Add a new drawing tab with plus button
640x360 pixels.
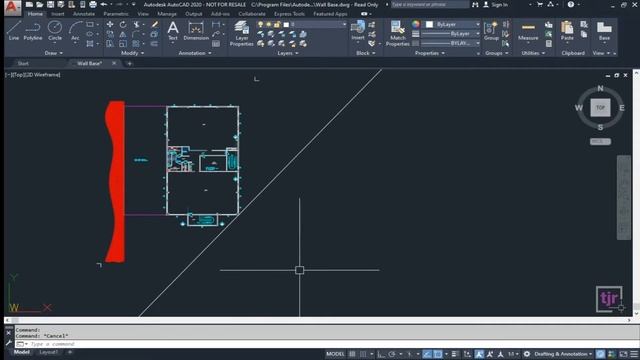pyautogui.click(x=129, y=63)
